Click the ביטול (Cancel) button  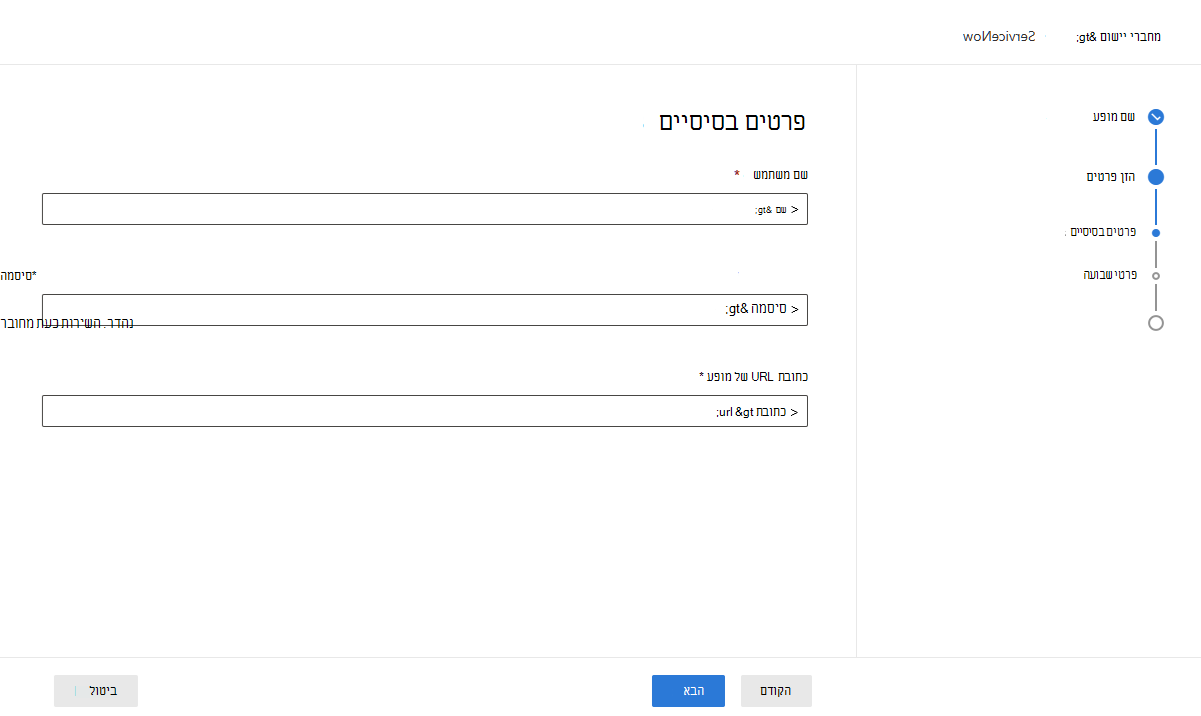pos(96,690)
